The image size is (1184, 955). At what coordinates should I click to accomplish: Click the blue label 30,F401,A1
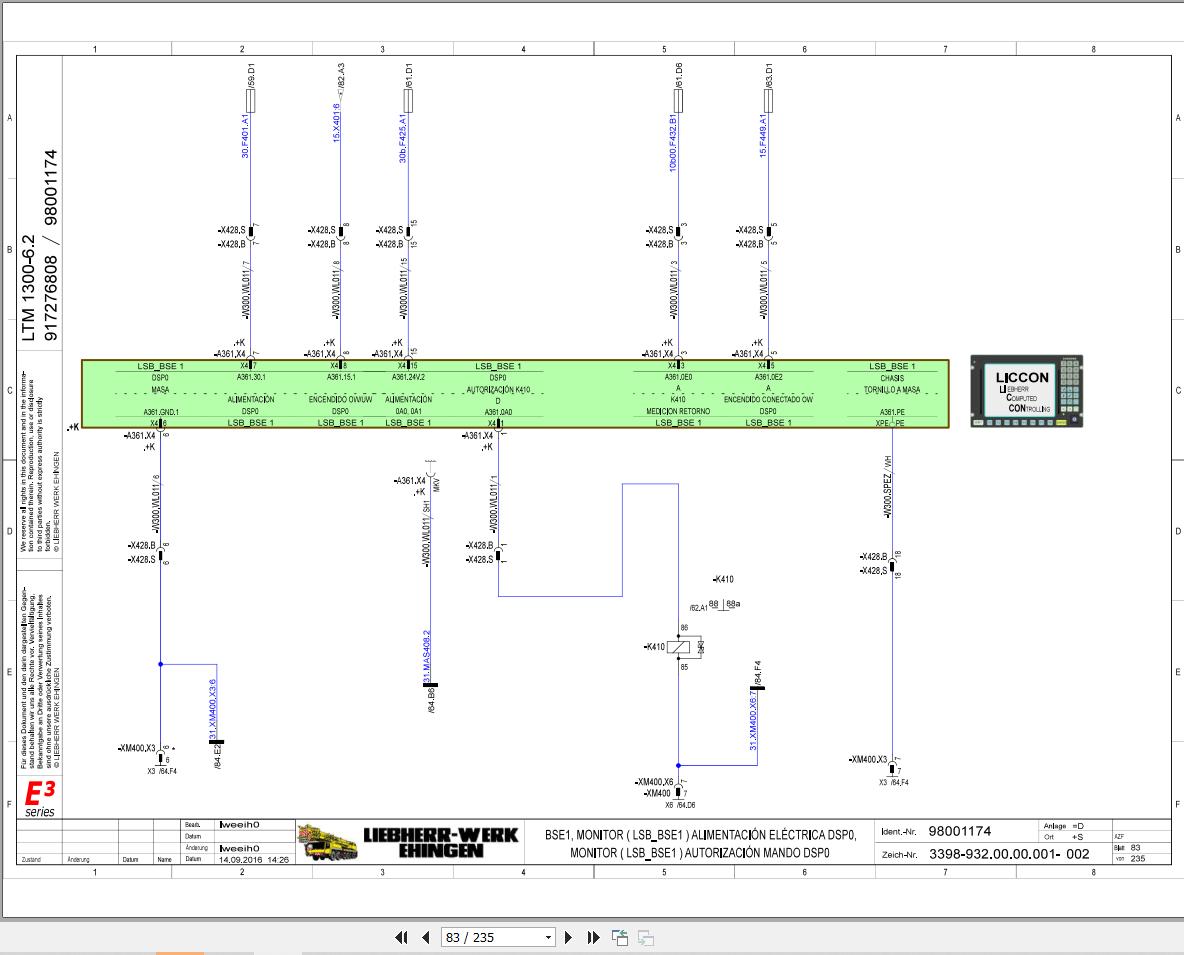click(243, 135)
